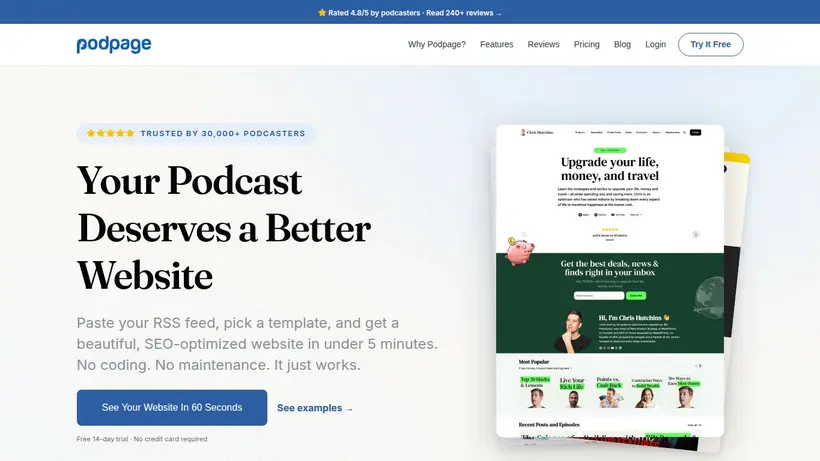The width and height of the screenshot is (820, 461).
Task: Click the 'Paste your RSS feed' paragraph
Action: (257, 344)
